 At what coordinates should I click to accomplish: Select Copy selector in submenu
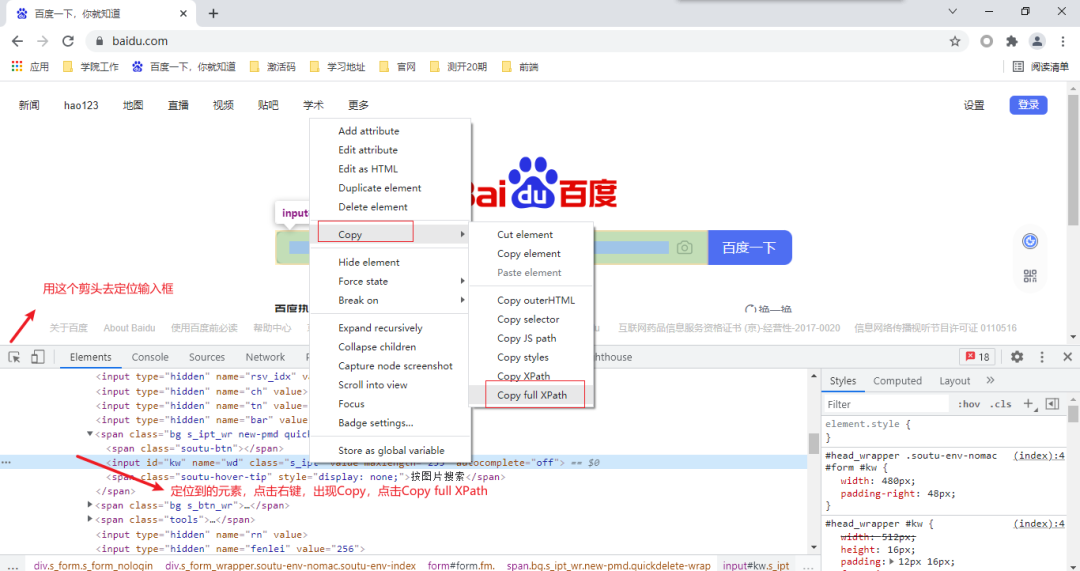tap(528, 320)
